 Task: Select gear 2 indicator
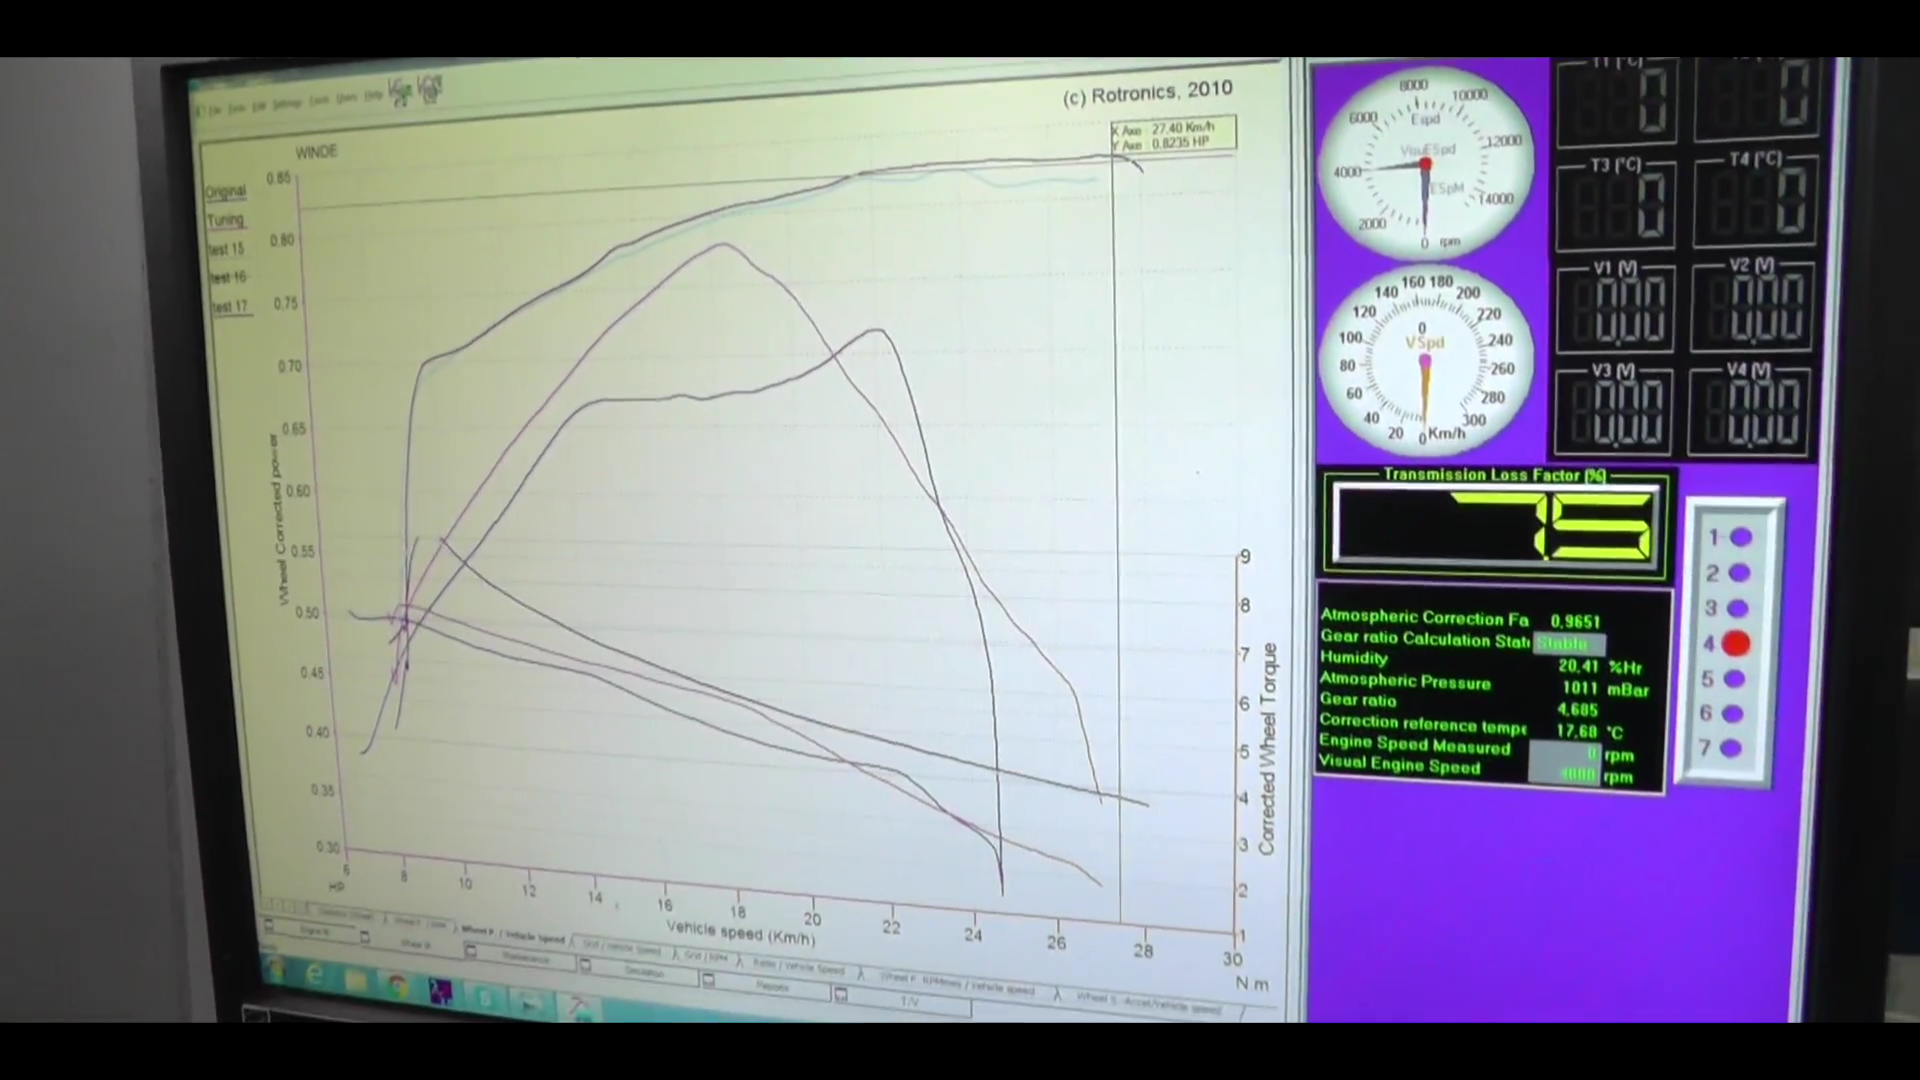coord(1740,573)
